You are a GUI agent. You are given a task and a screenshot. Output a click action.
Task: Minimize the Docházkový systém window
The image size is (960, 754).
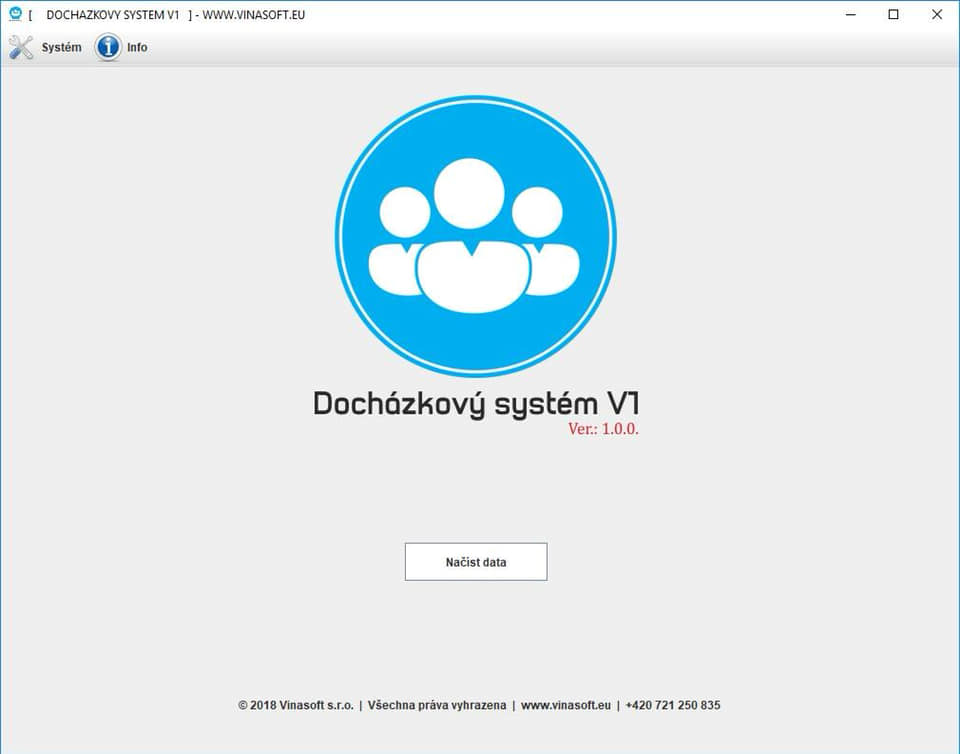850,15
